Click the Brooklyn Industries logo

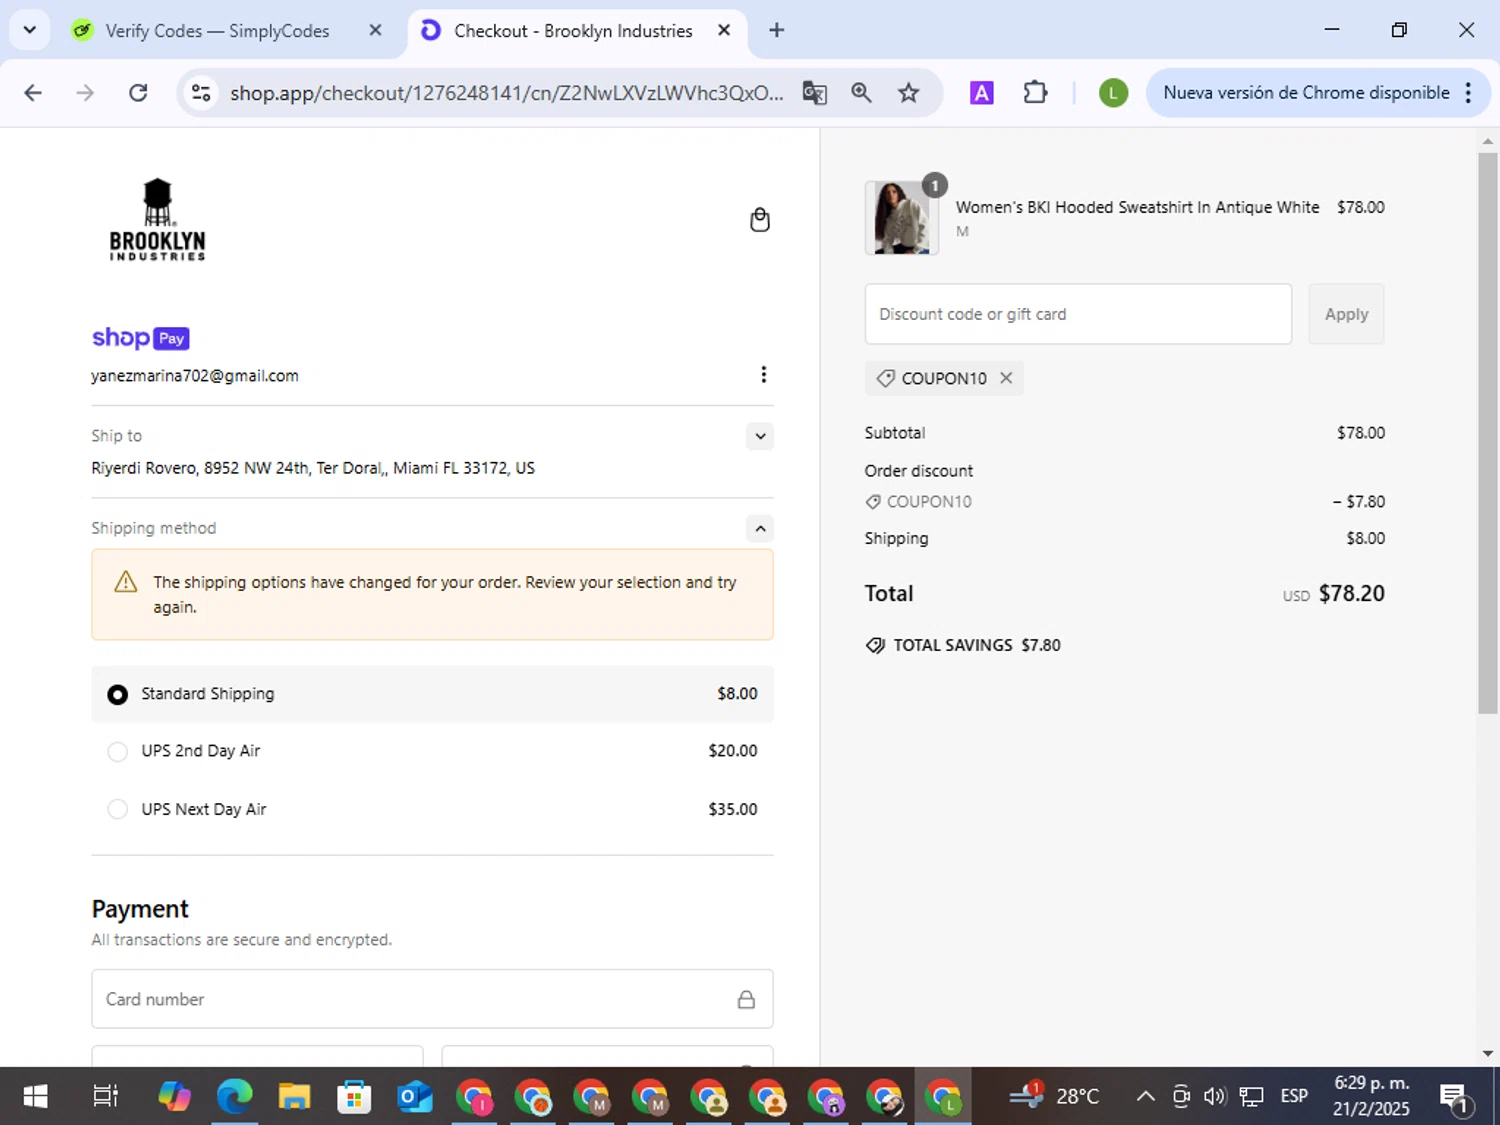tap(157, 220)
